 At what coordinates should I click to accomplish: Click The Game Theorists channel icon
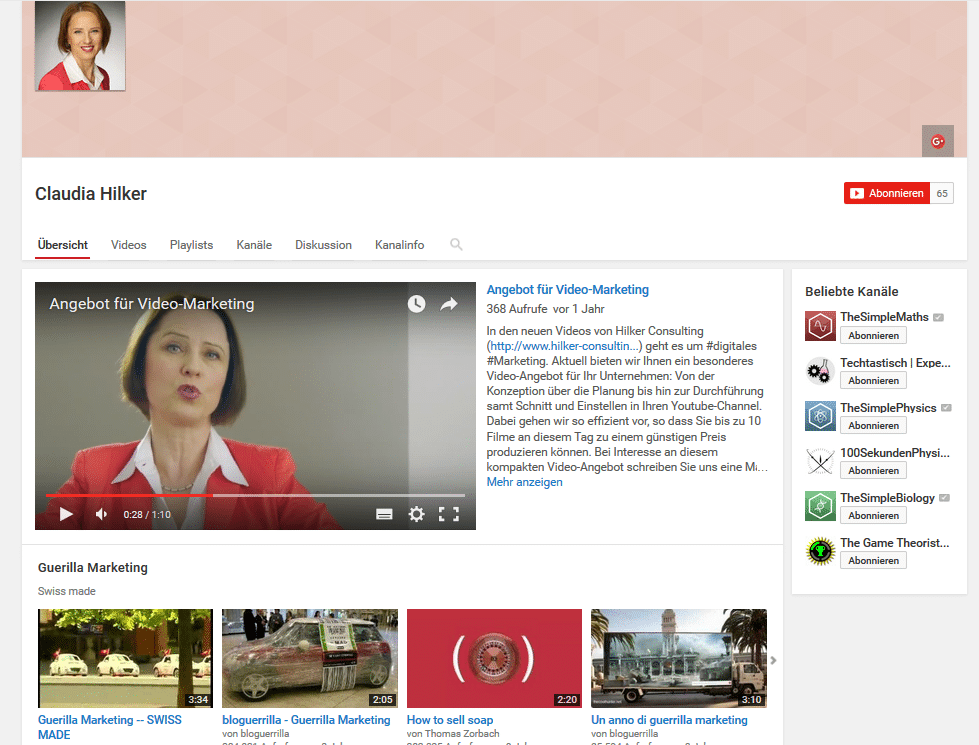coord(820,551)
